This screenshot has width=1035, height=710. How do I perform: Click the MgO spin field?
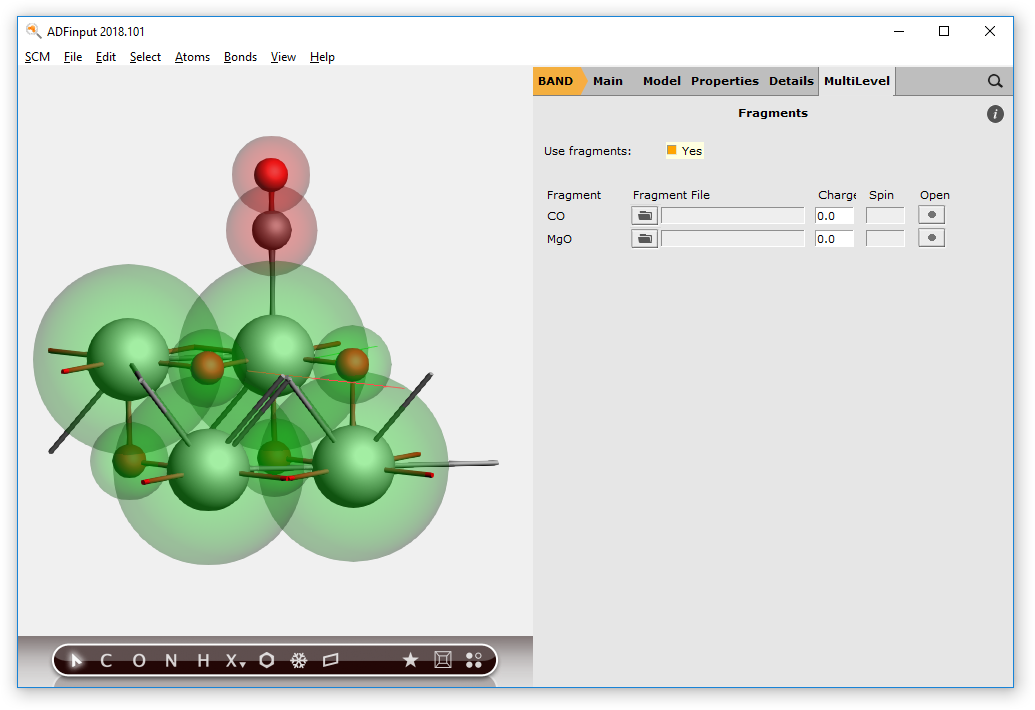885,239
